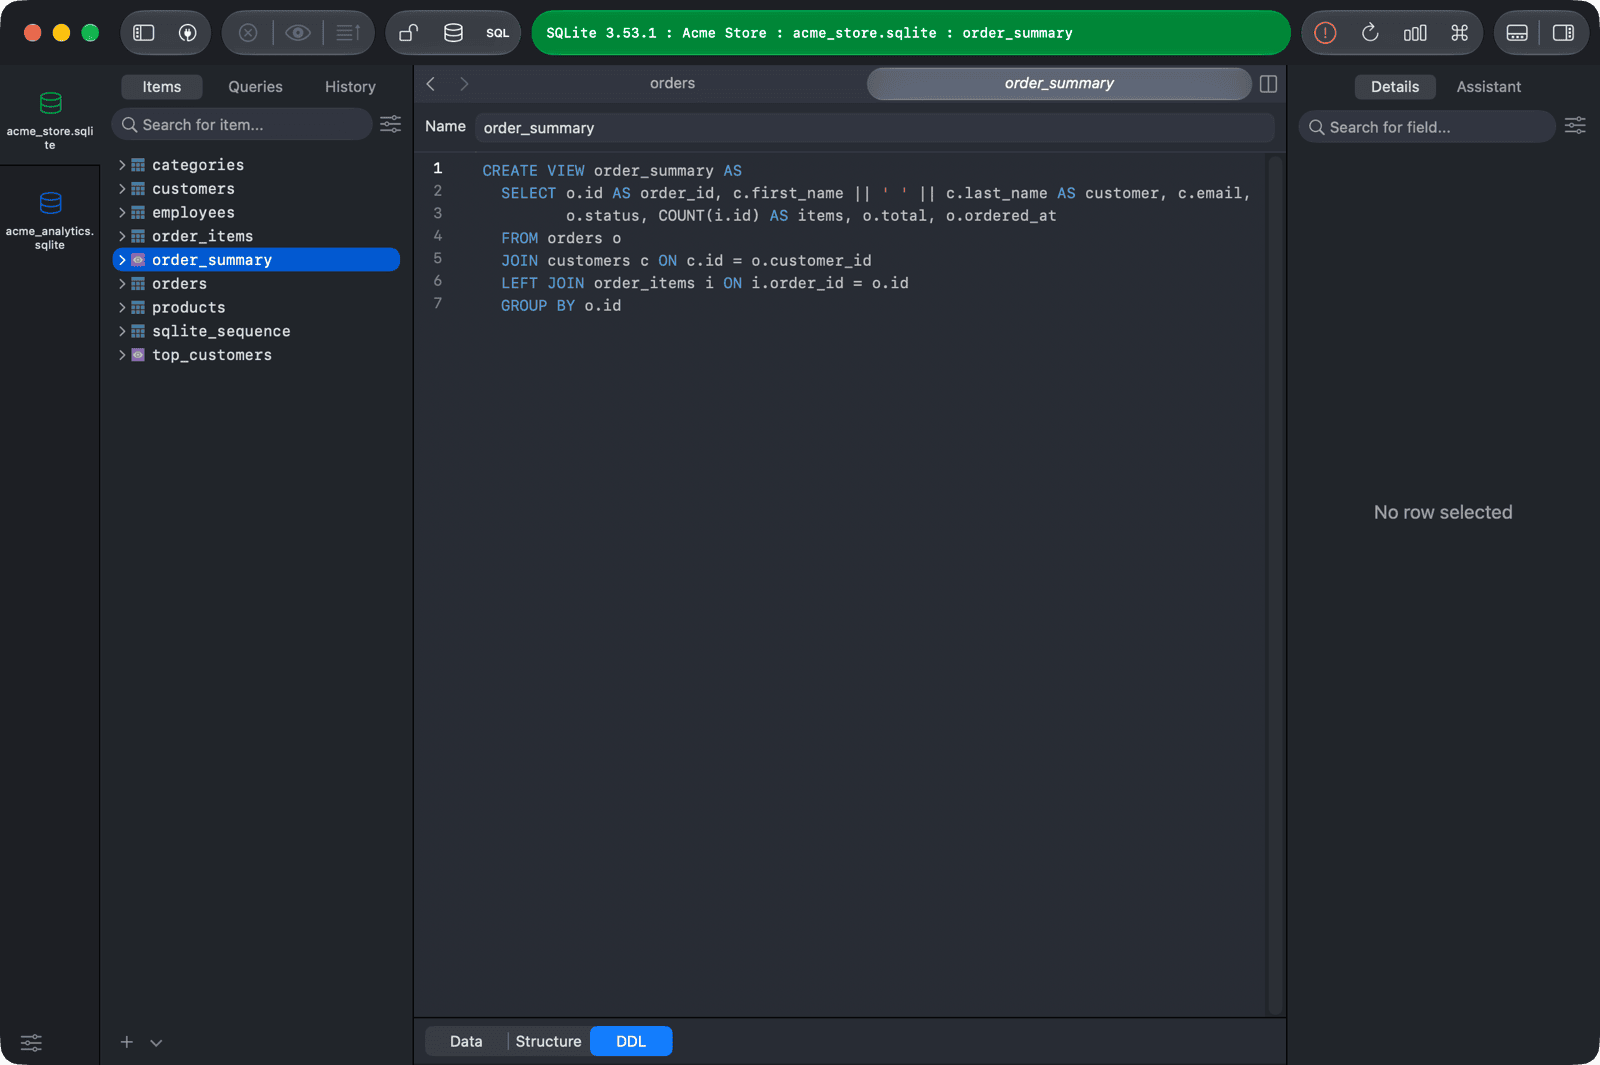Select the acme_analytics.sqlite connection icon

click(50, 203)
